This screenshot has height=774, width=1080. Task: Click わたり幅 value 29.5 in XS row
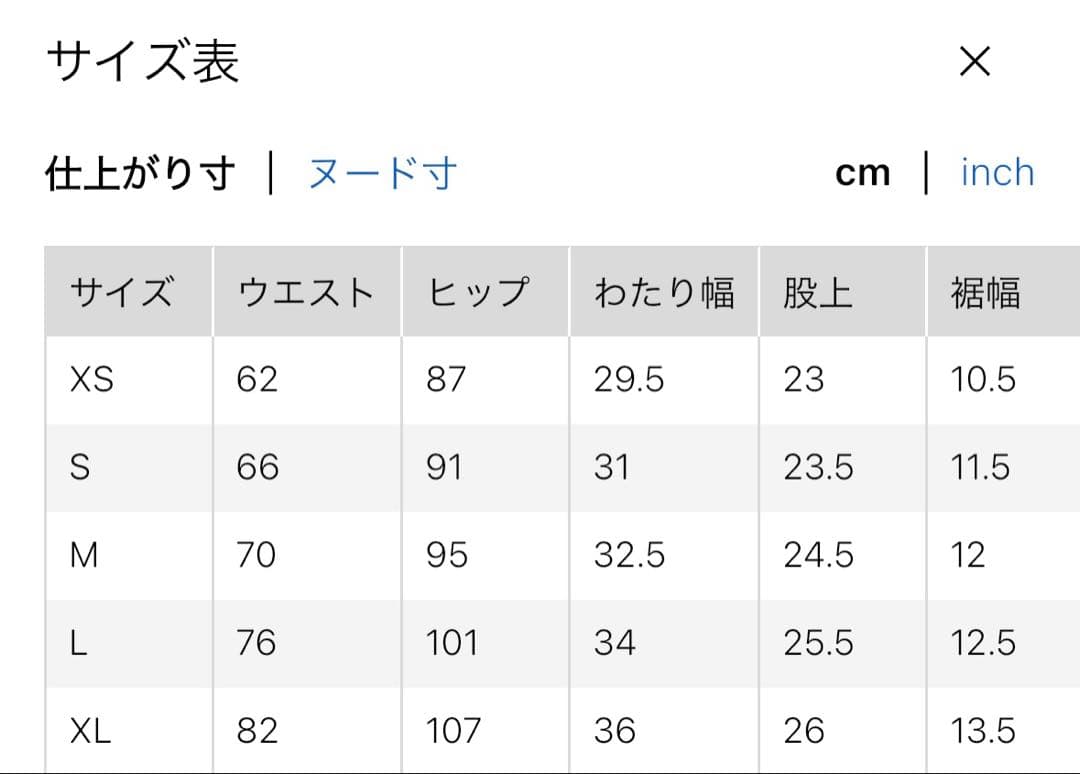629,380
